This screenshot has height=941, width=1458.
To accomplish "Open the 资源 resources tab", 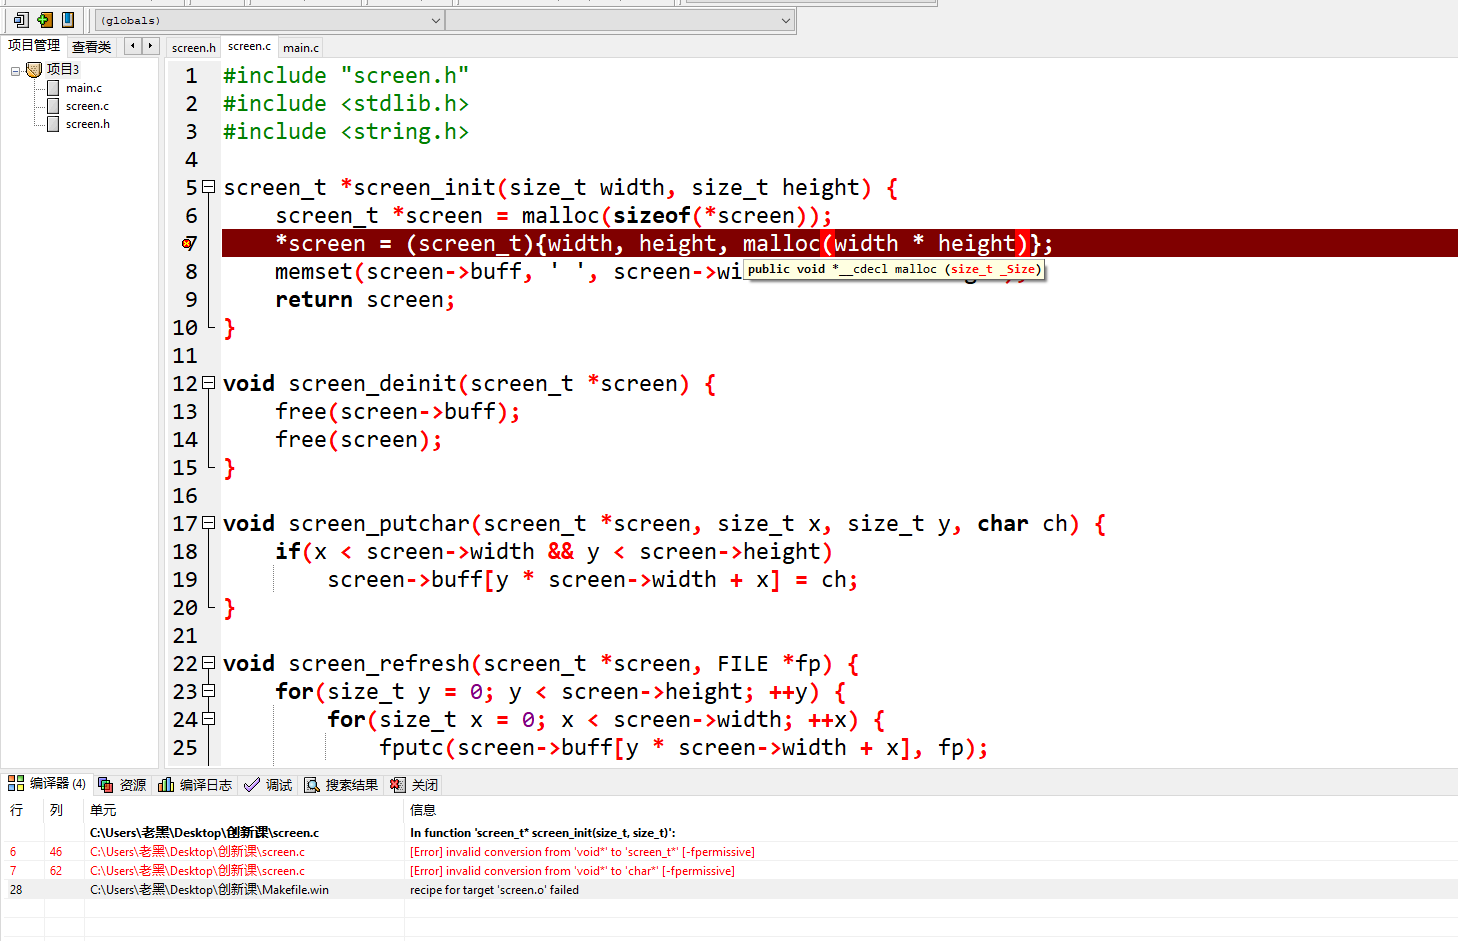I will coord(122,785).
